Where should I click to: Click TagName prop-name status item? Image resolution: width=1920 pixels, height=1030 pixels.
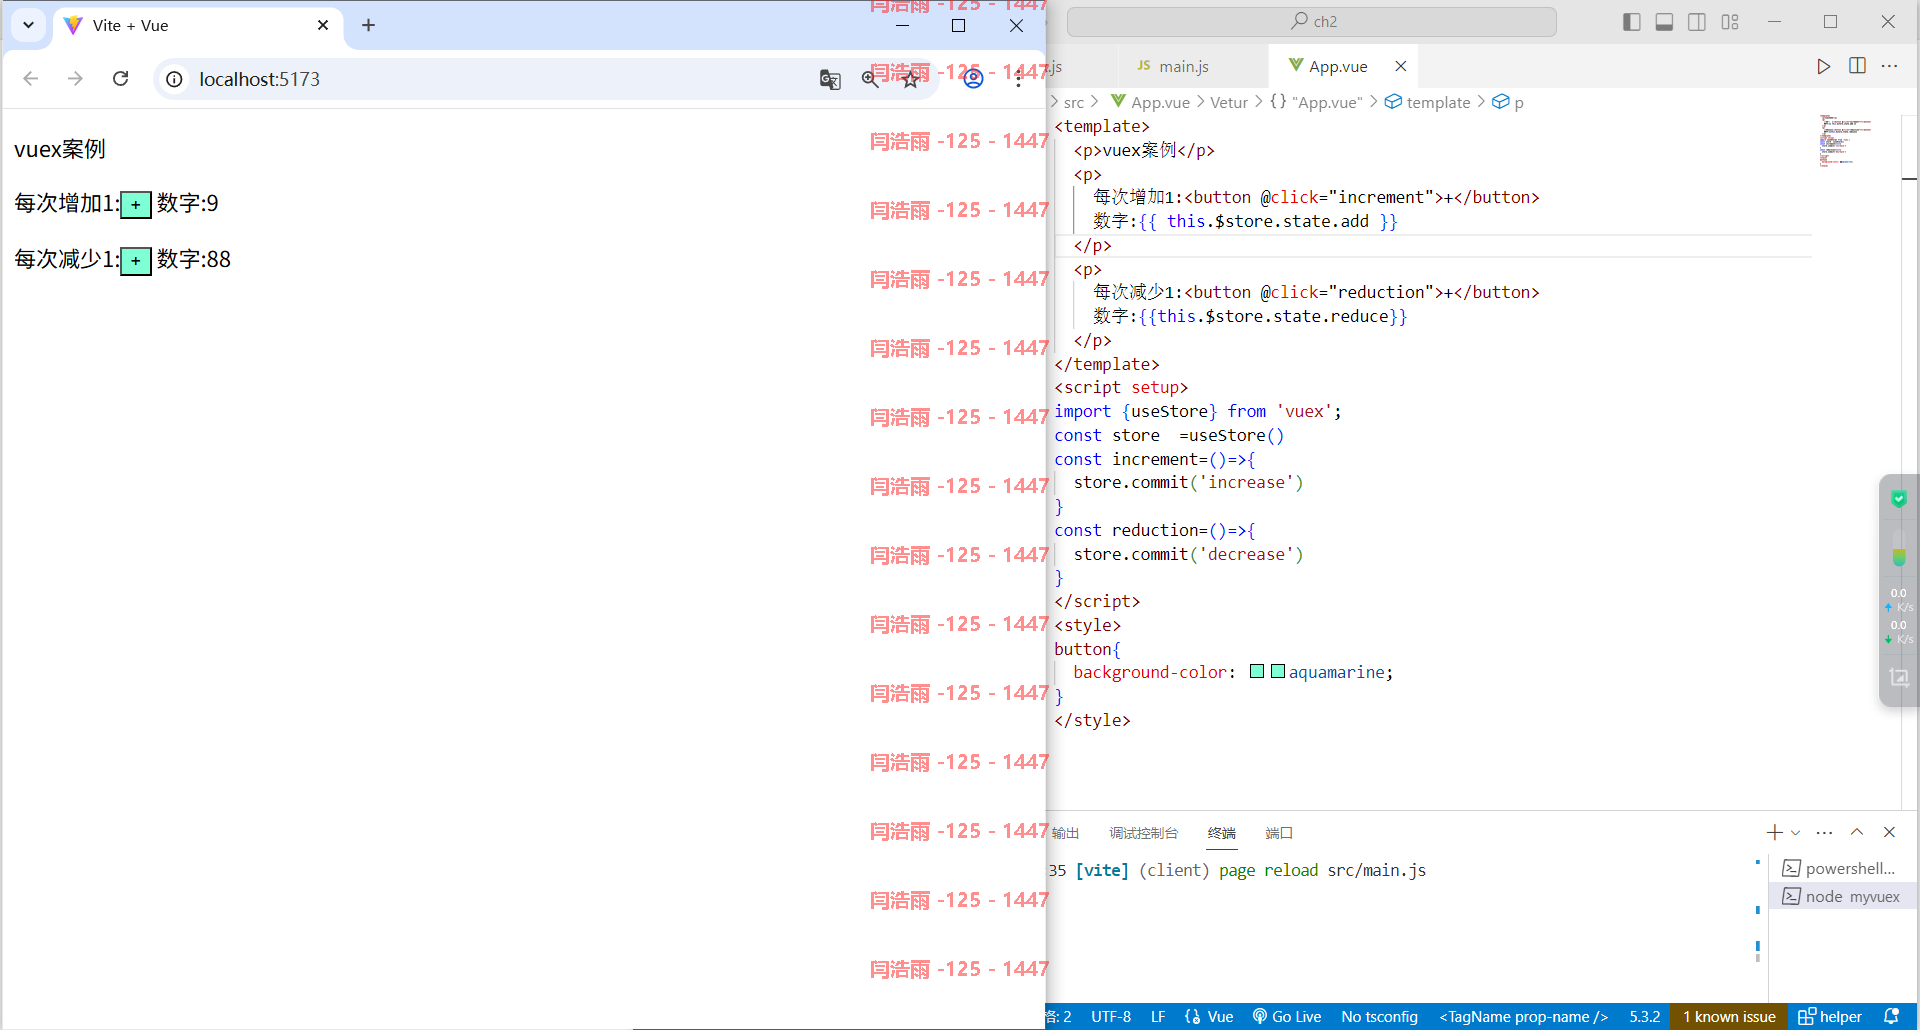click(1524, 1016)
